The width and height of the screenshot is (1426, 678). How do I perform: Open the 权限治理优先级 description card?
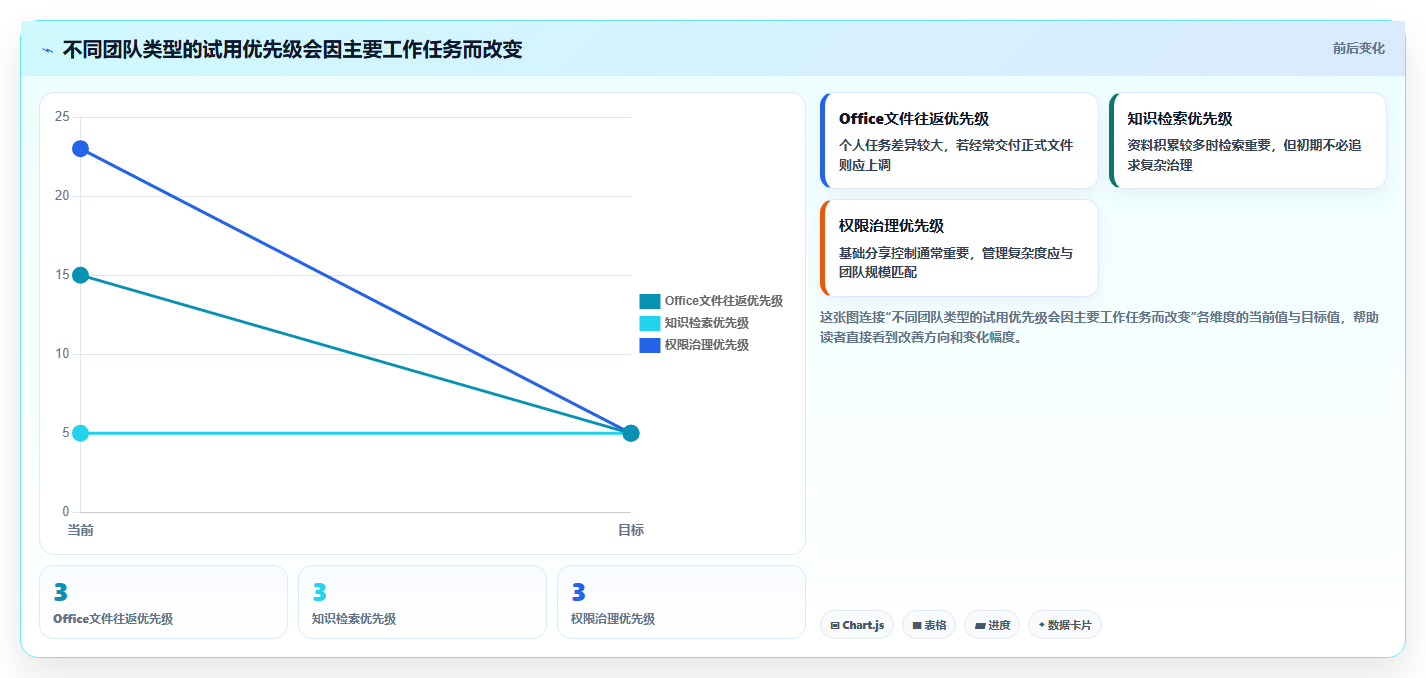959,248
